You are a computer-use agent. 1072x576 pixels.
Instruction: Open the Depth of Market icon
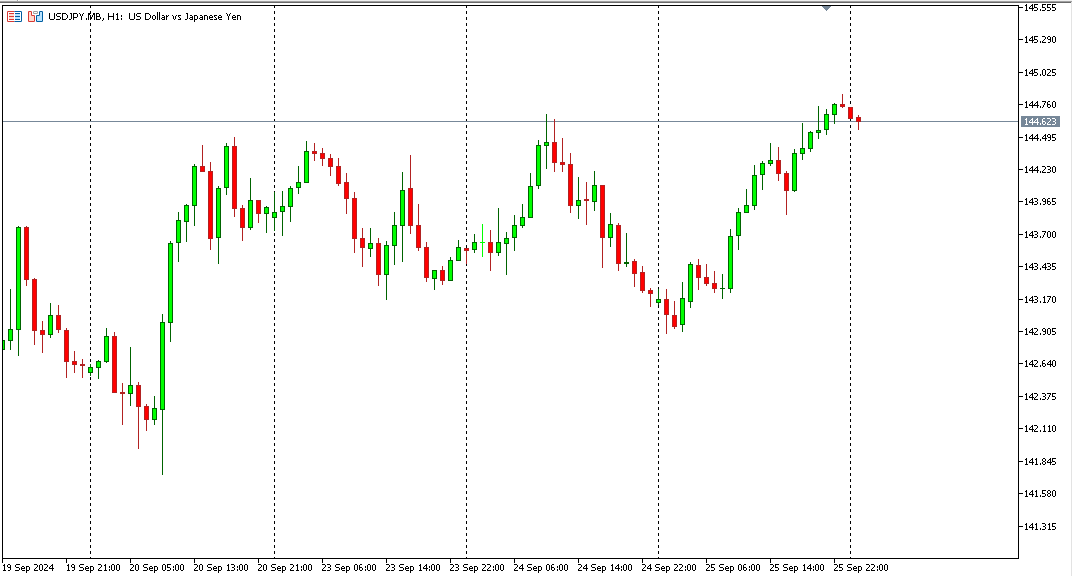[14, 16]
